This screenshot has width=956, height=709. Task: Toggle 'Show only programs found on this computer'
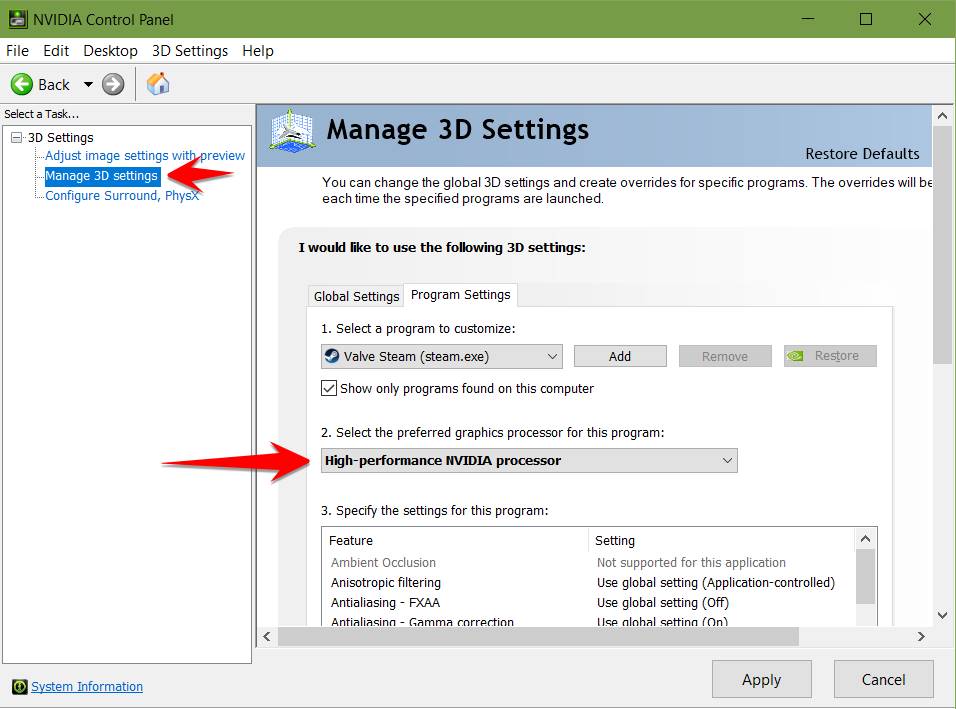click(329, 388)
